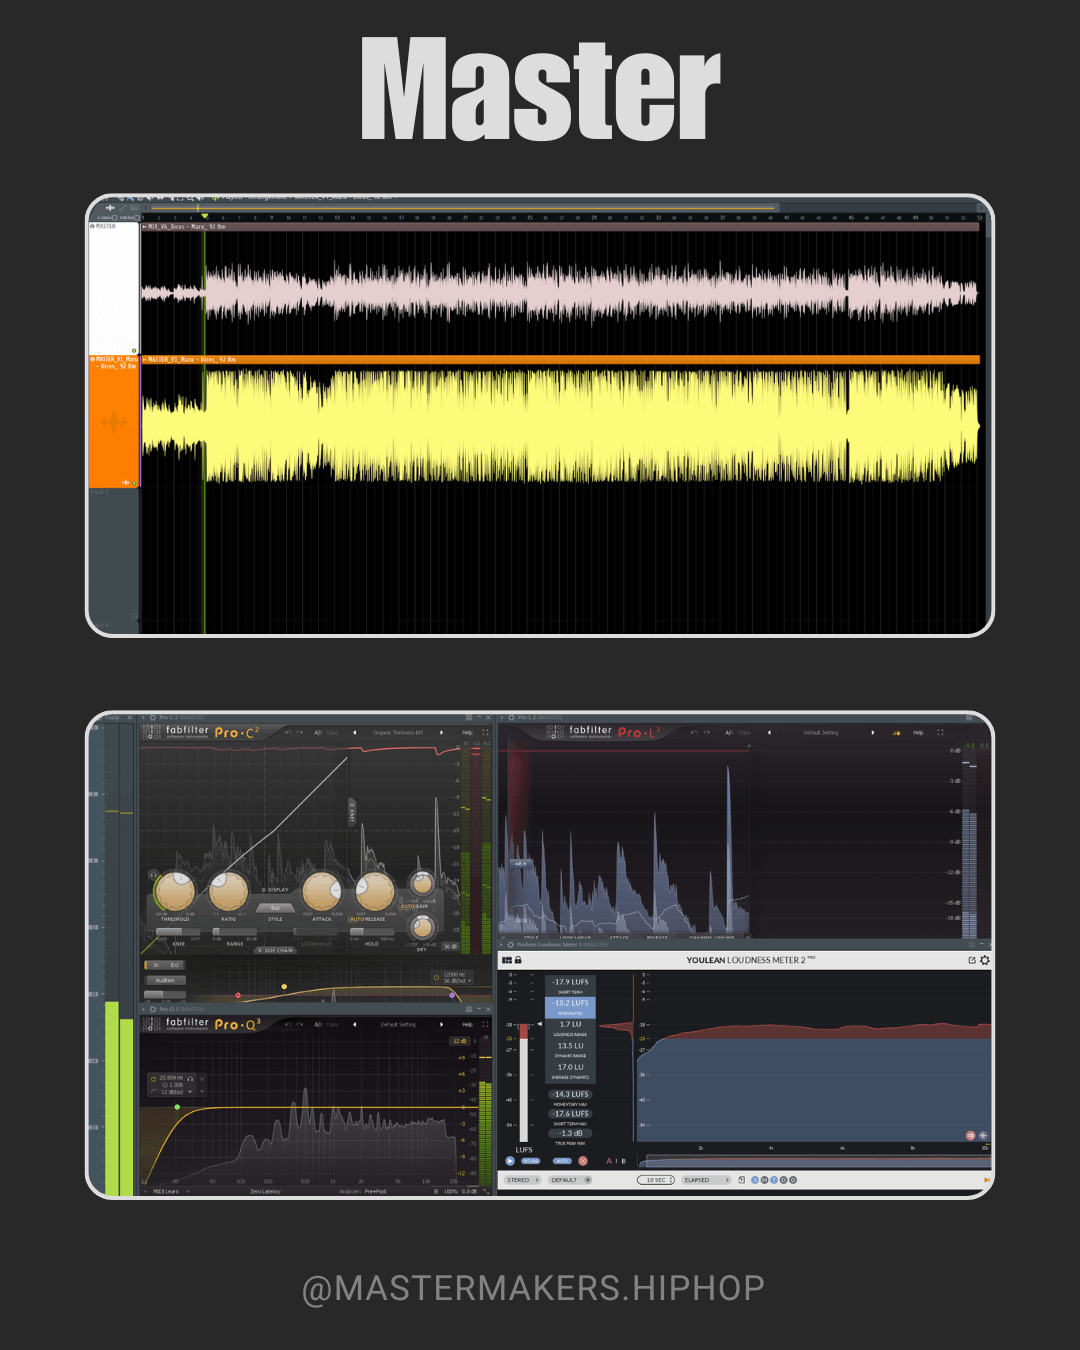Toggle band bypass power icon in Pro-Q 3
1080x1350 pixels.
click(153, 1079)
